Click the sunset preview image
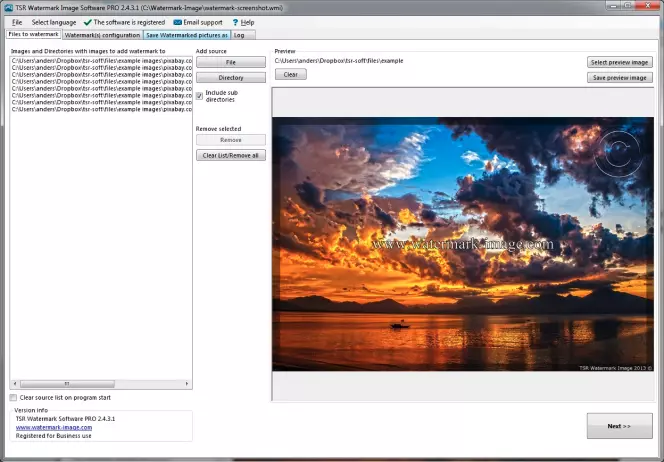The height and width of the screenshot is (462, 664). tap(462, 244)
